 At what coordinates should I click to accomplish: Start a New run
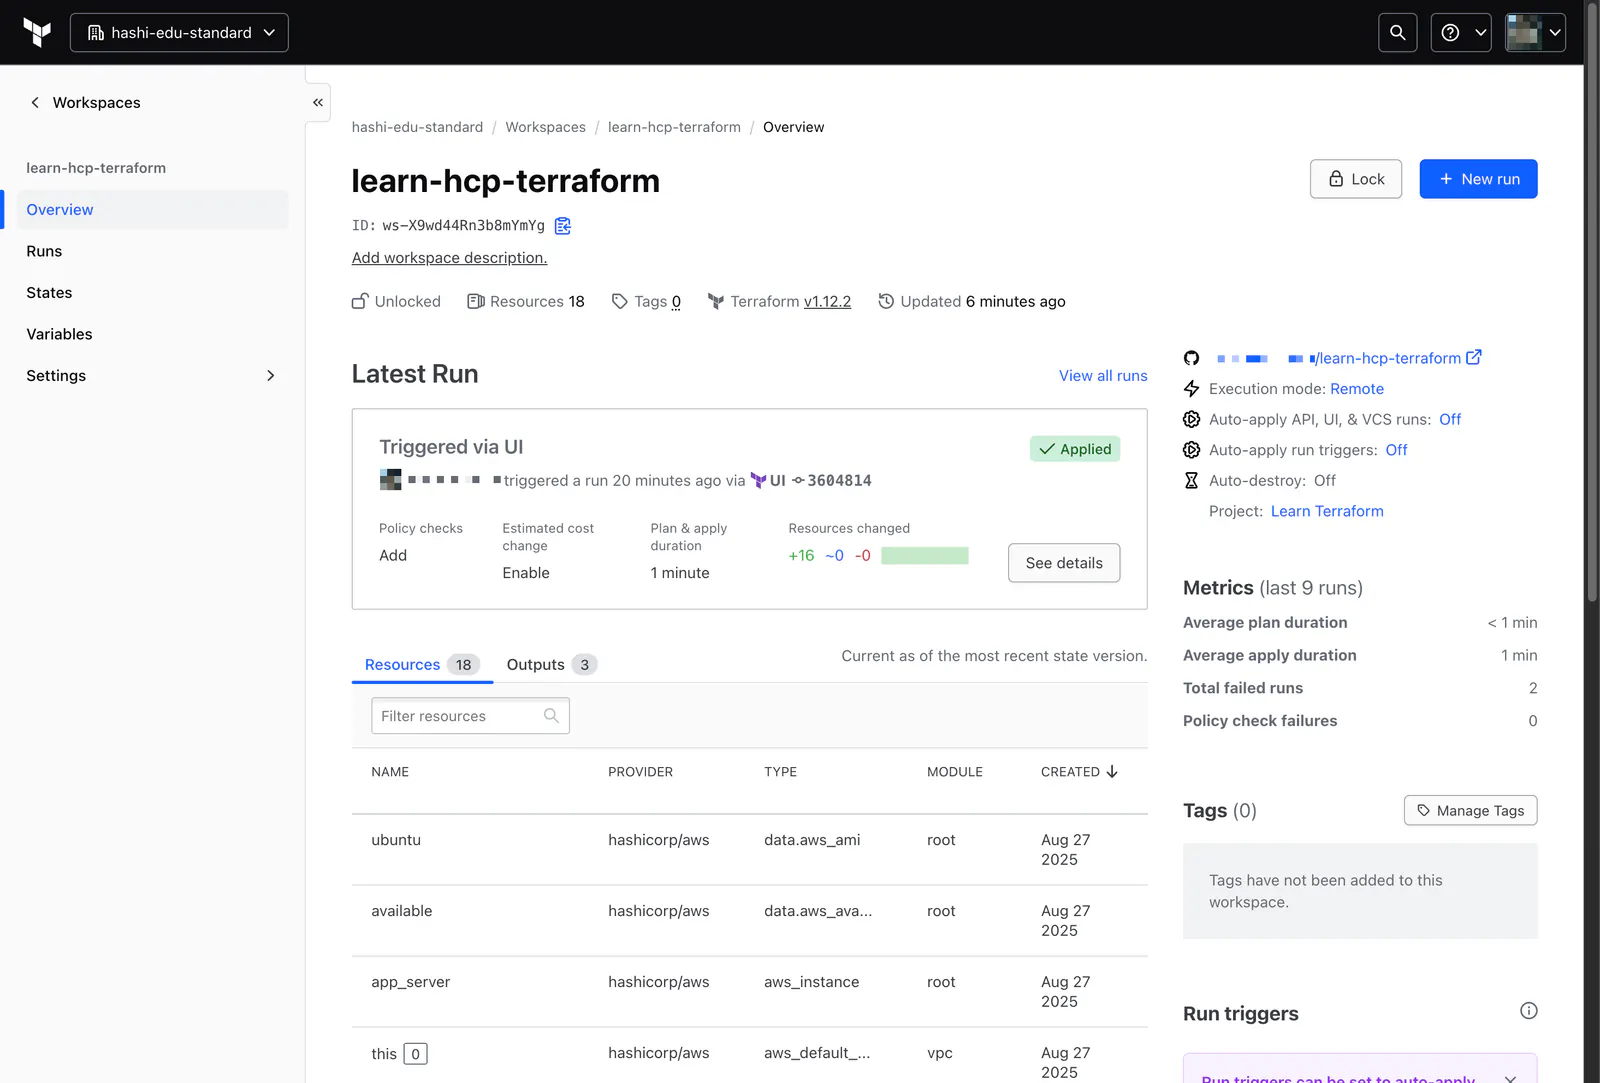(1478, 179)
